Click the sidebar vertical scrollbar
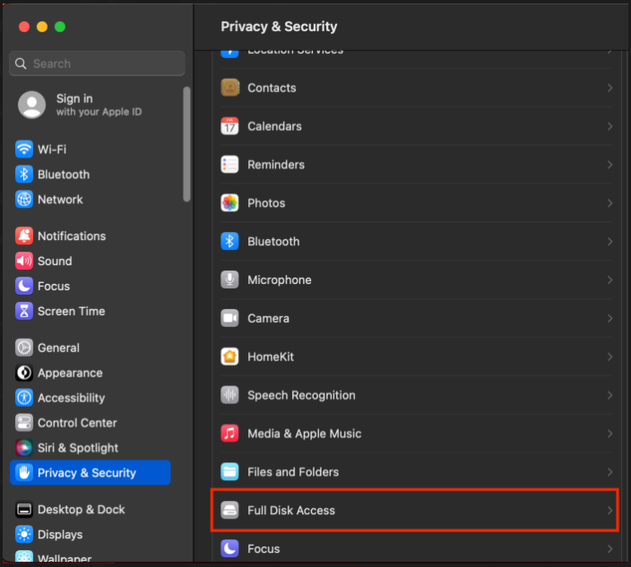Screen dimensions: 631x567 point(187,143)
